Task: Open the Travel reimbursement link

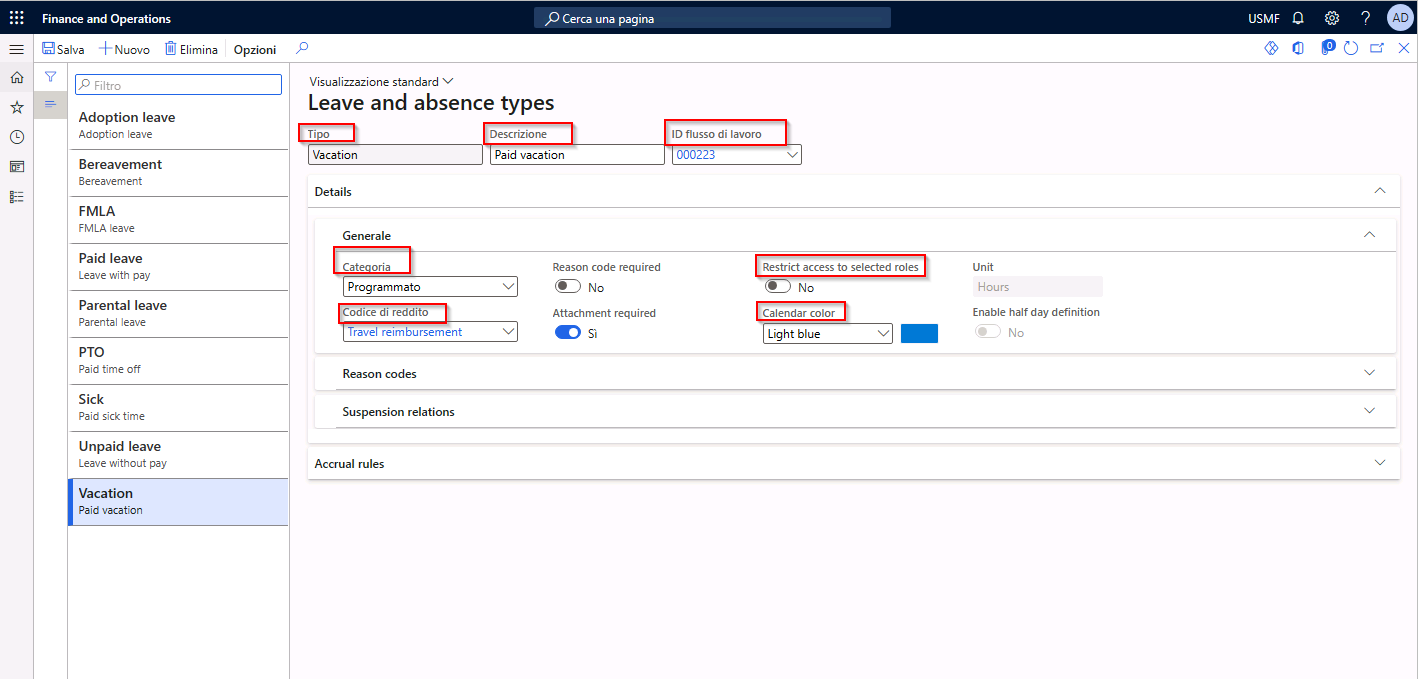Action: (x=405, y=332)
